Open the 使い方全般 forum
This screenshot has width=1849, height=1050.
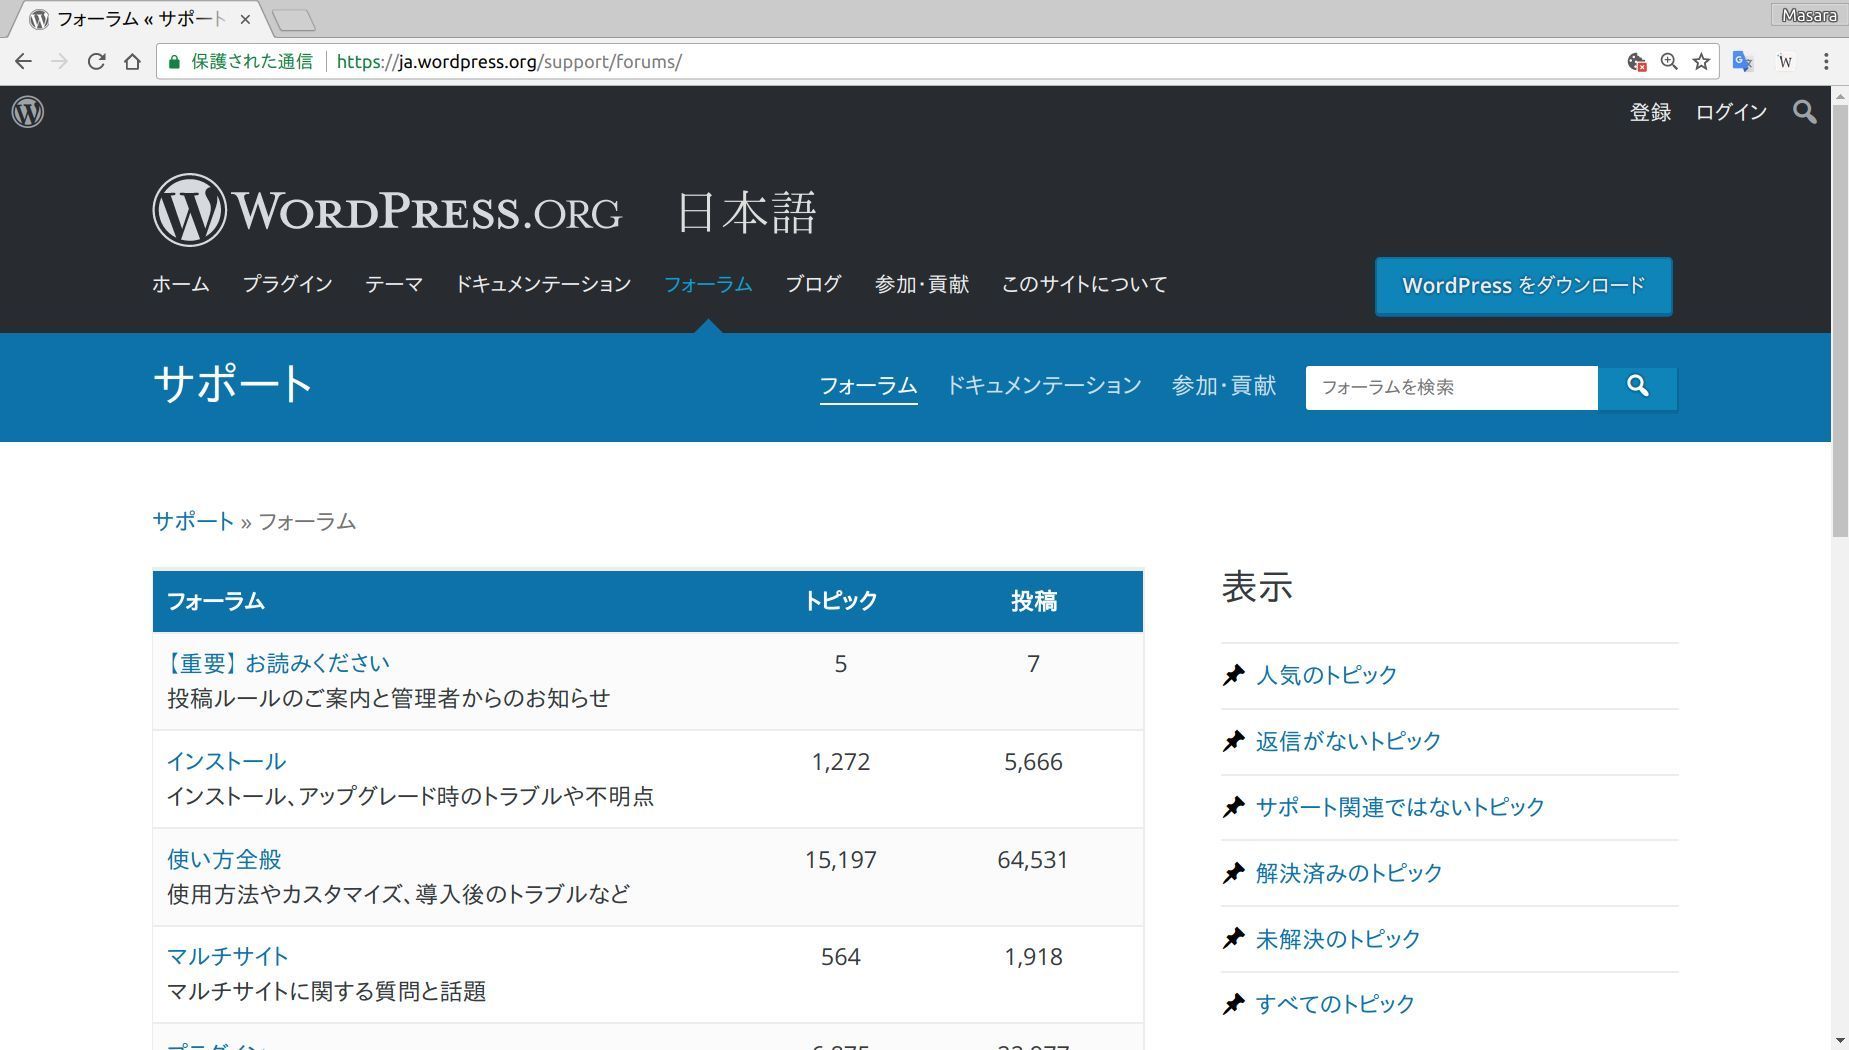point(224,860)
